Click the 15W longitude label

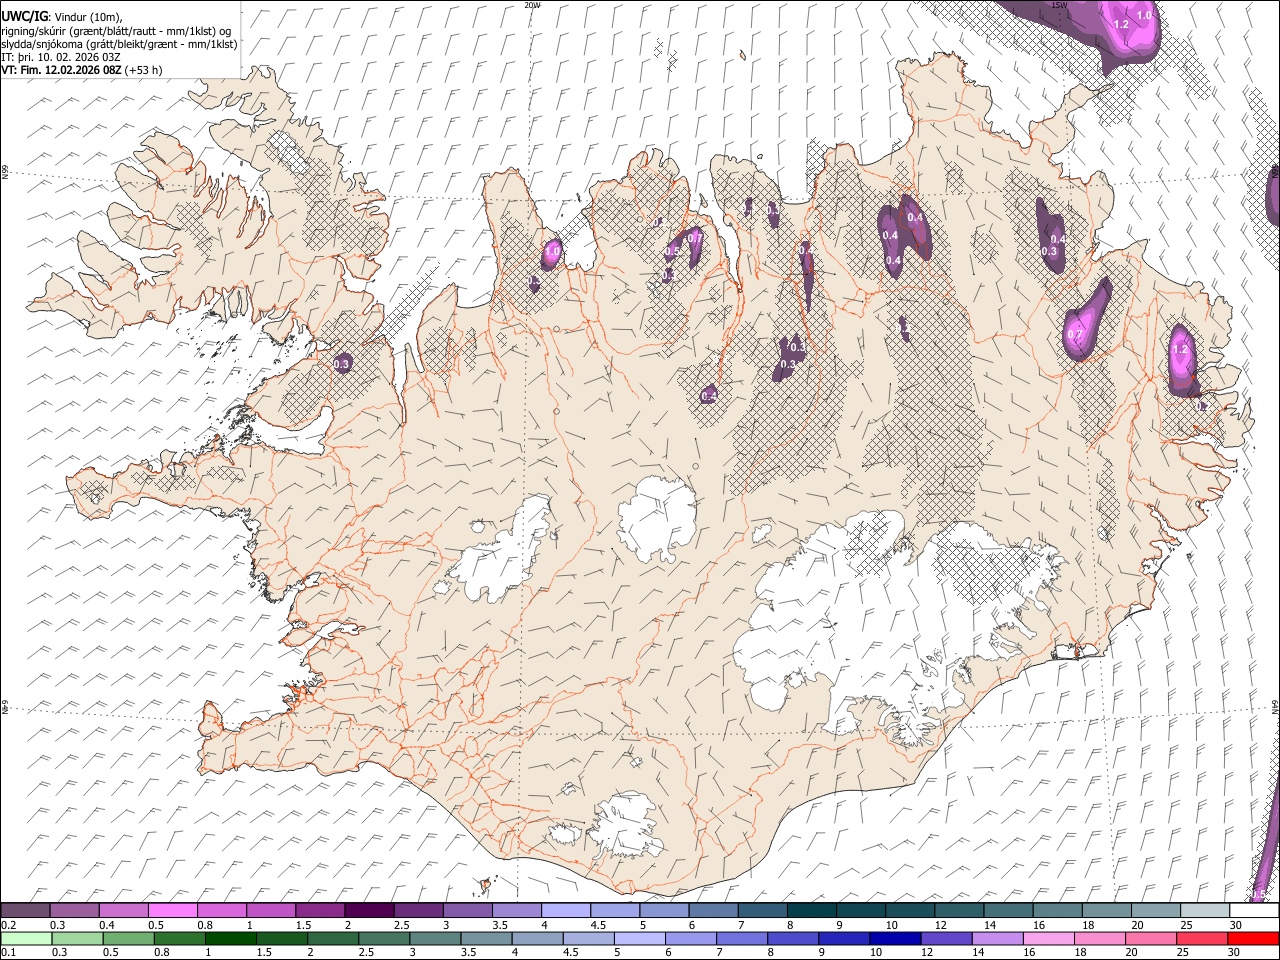coord(1058,5)
